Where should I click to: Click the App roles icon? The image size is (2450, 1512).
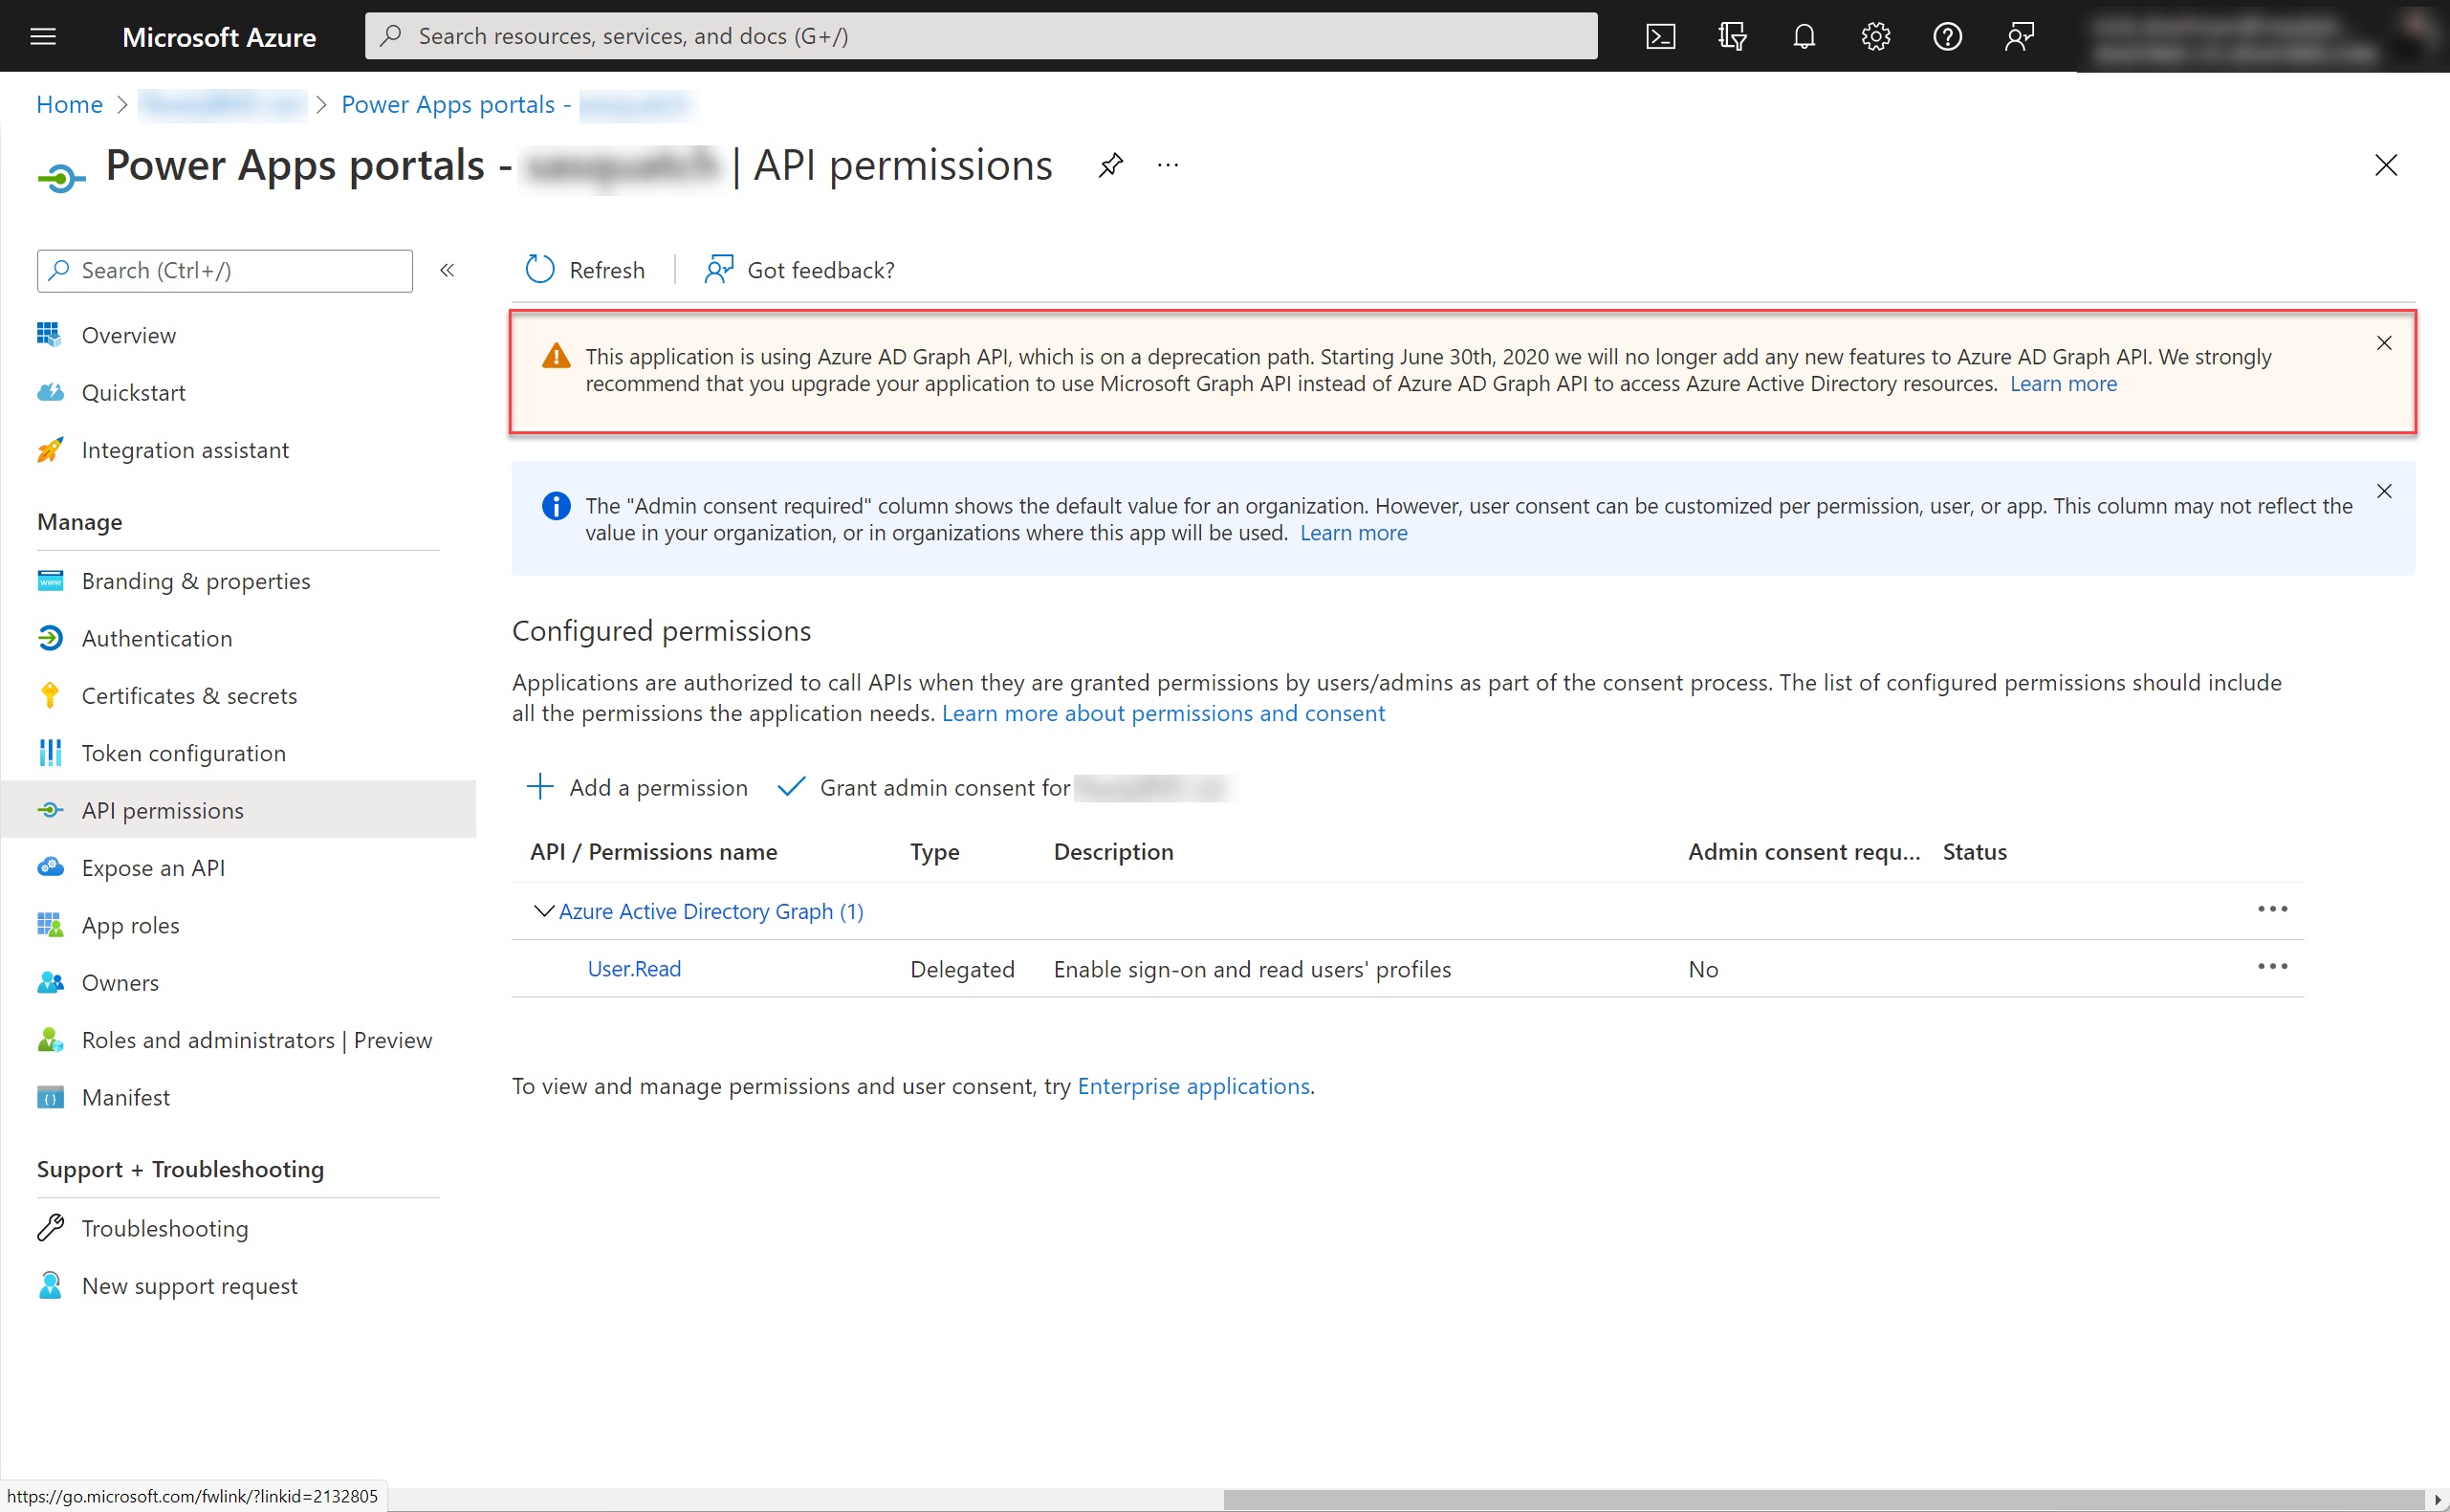coord(49,924)
